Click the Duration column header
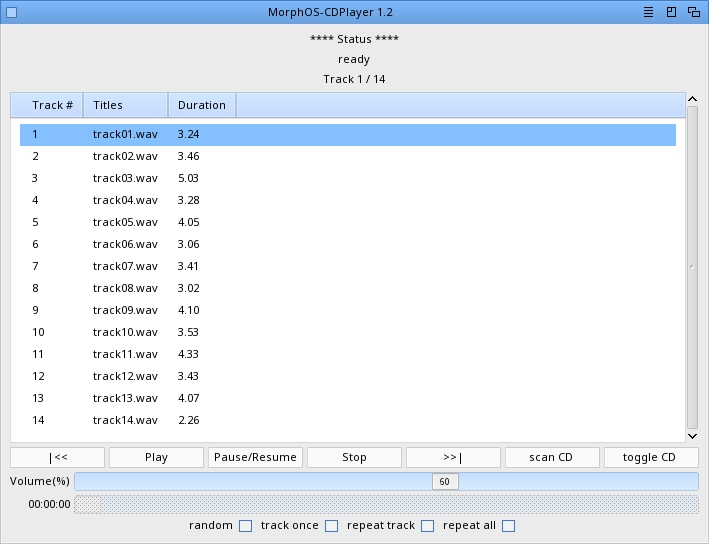 pyautogui.click(x=202, y=105)
